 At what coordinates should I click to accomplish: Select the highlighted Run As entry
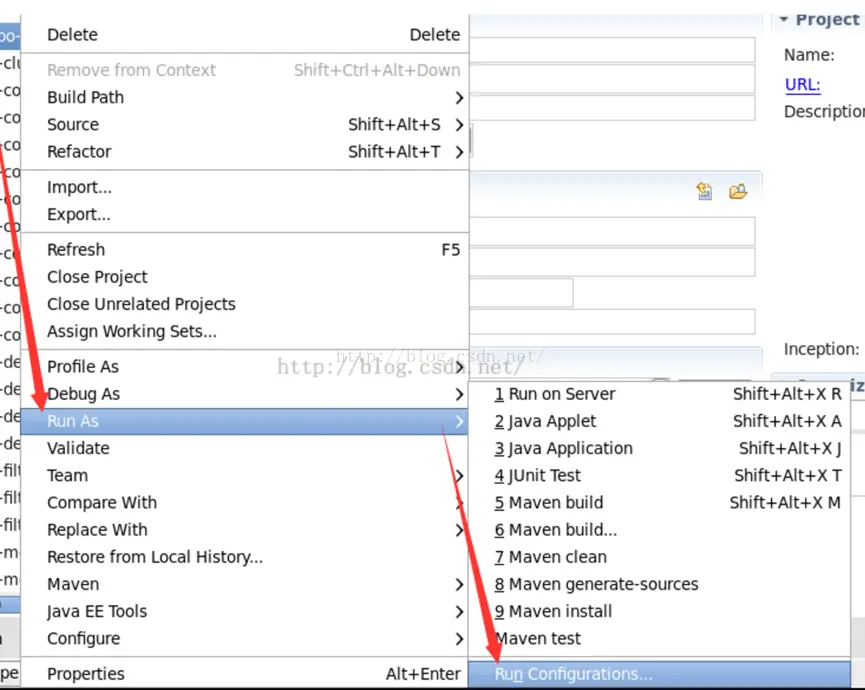245,421
